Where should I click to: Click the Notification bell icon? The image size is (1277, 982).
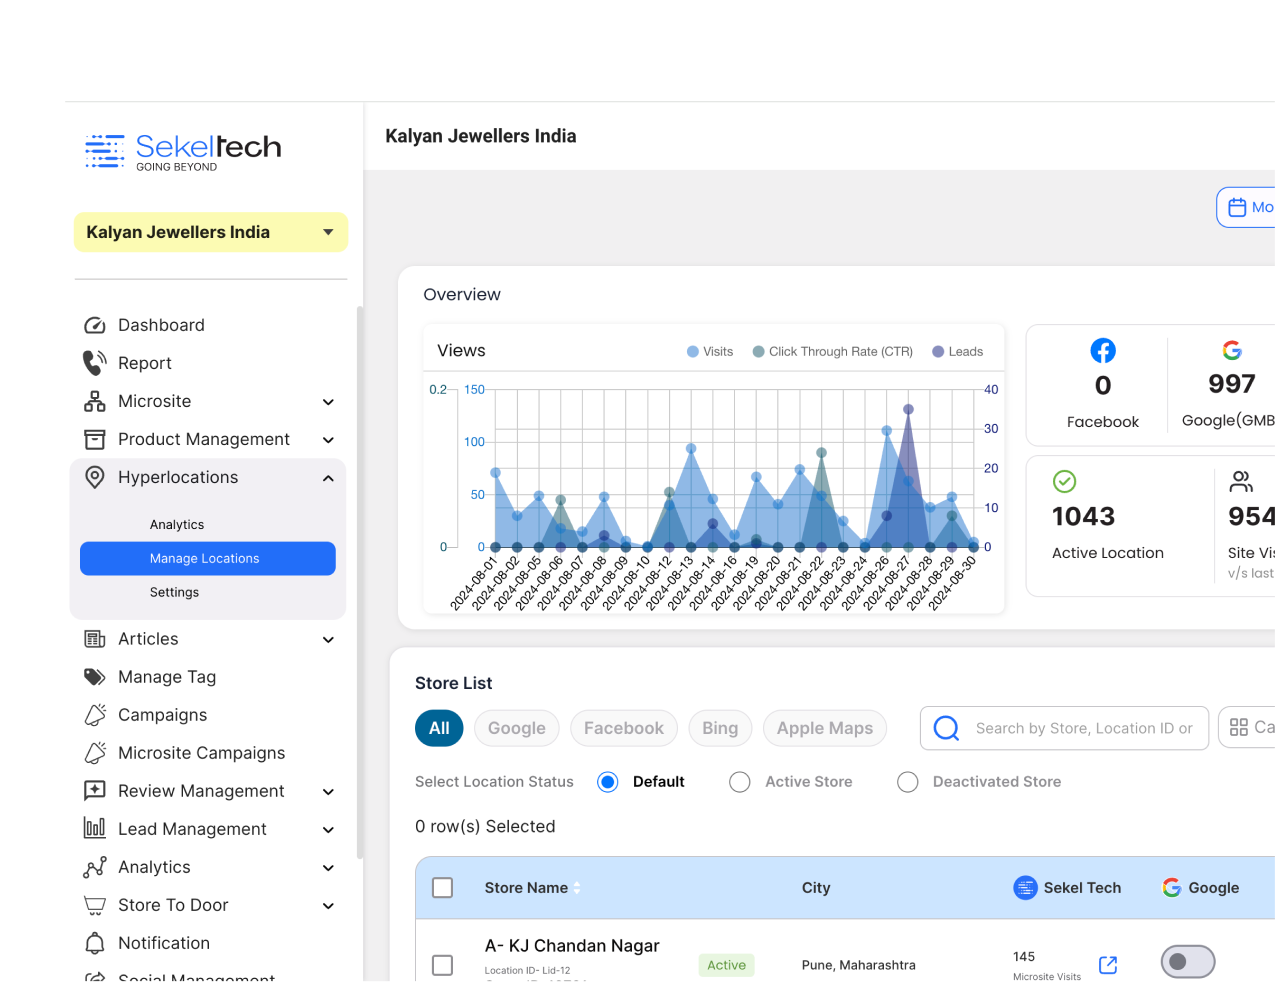tap(95, 943)
